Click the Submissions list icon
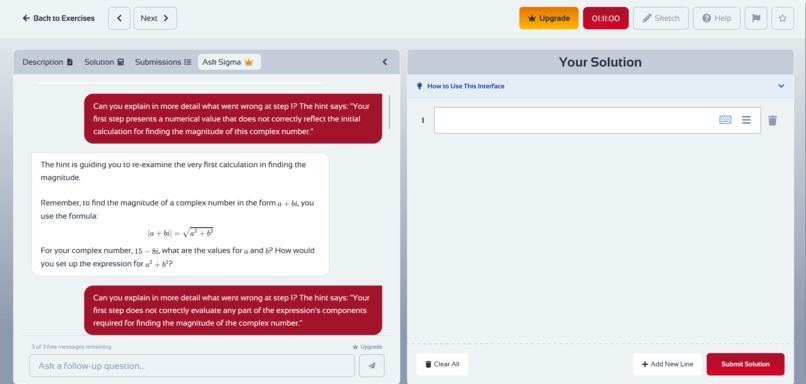 tap(188, 62)
